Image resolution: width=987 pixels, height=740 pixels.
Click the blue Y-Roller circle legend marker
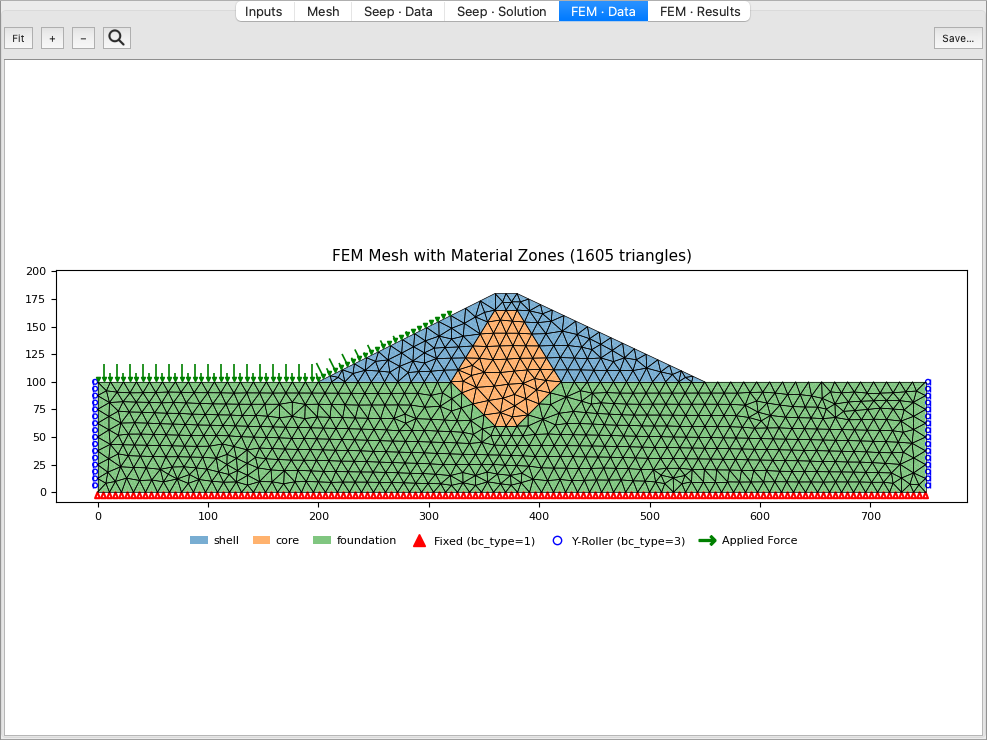click(557, 541)
